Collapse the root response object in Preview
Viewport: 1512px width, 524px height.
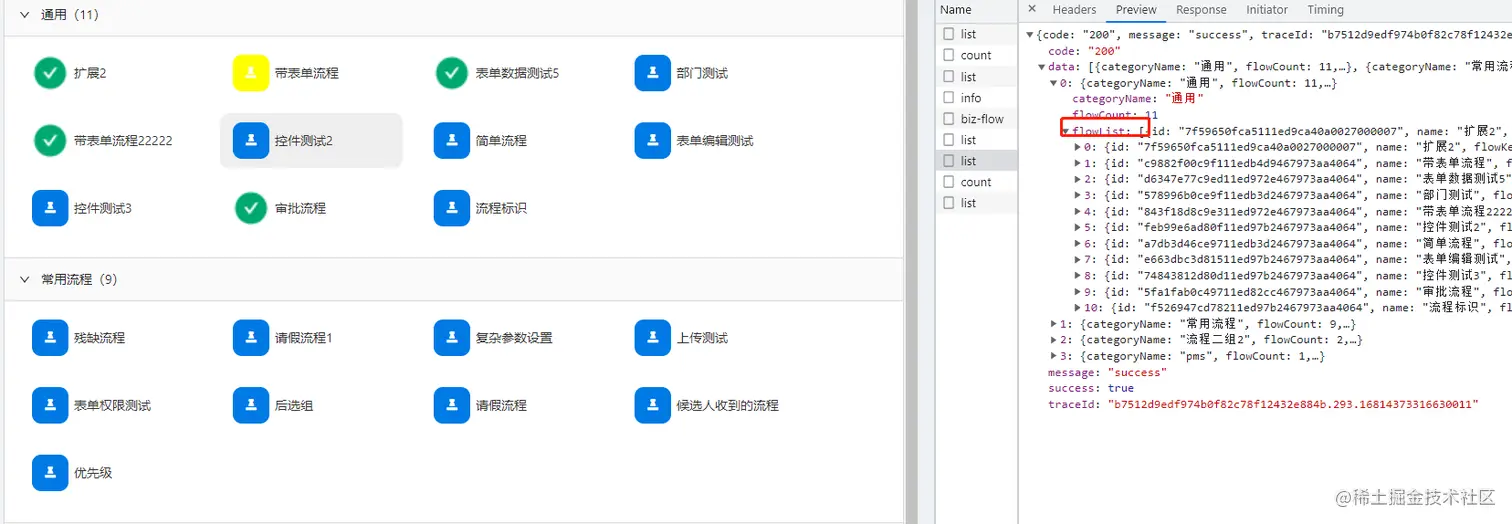[1031, 35]
